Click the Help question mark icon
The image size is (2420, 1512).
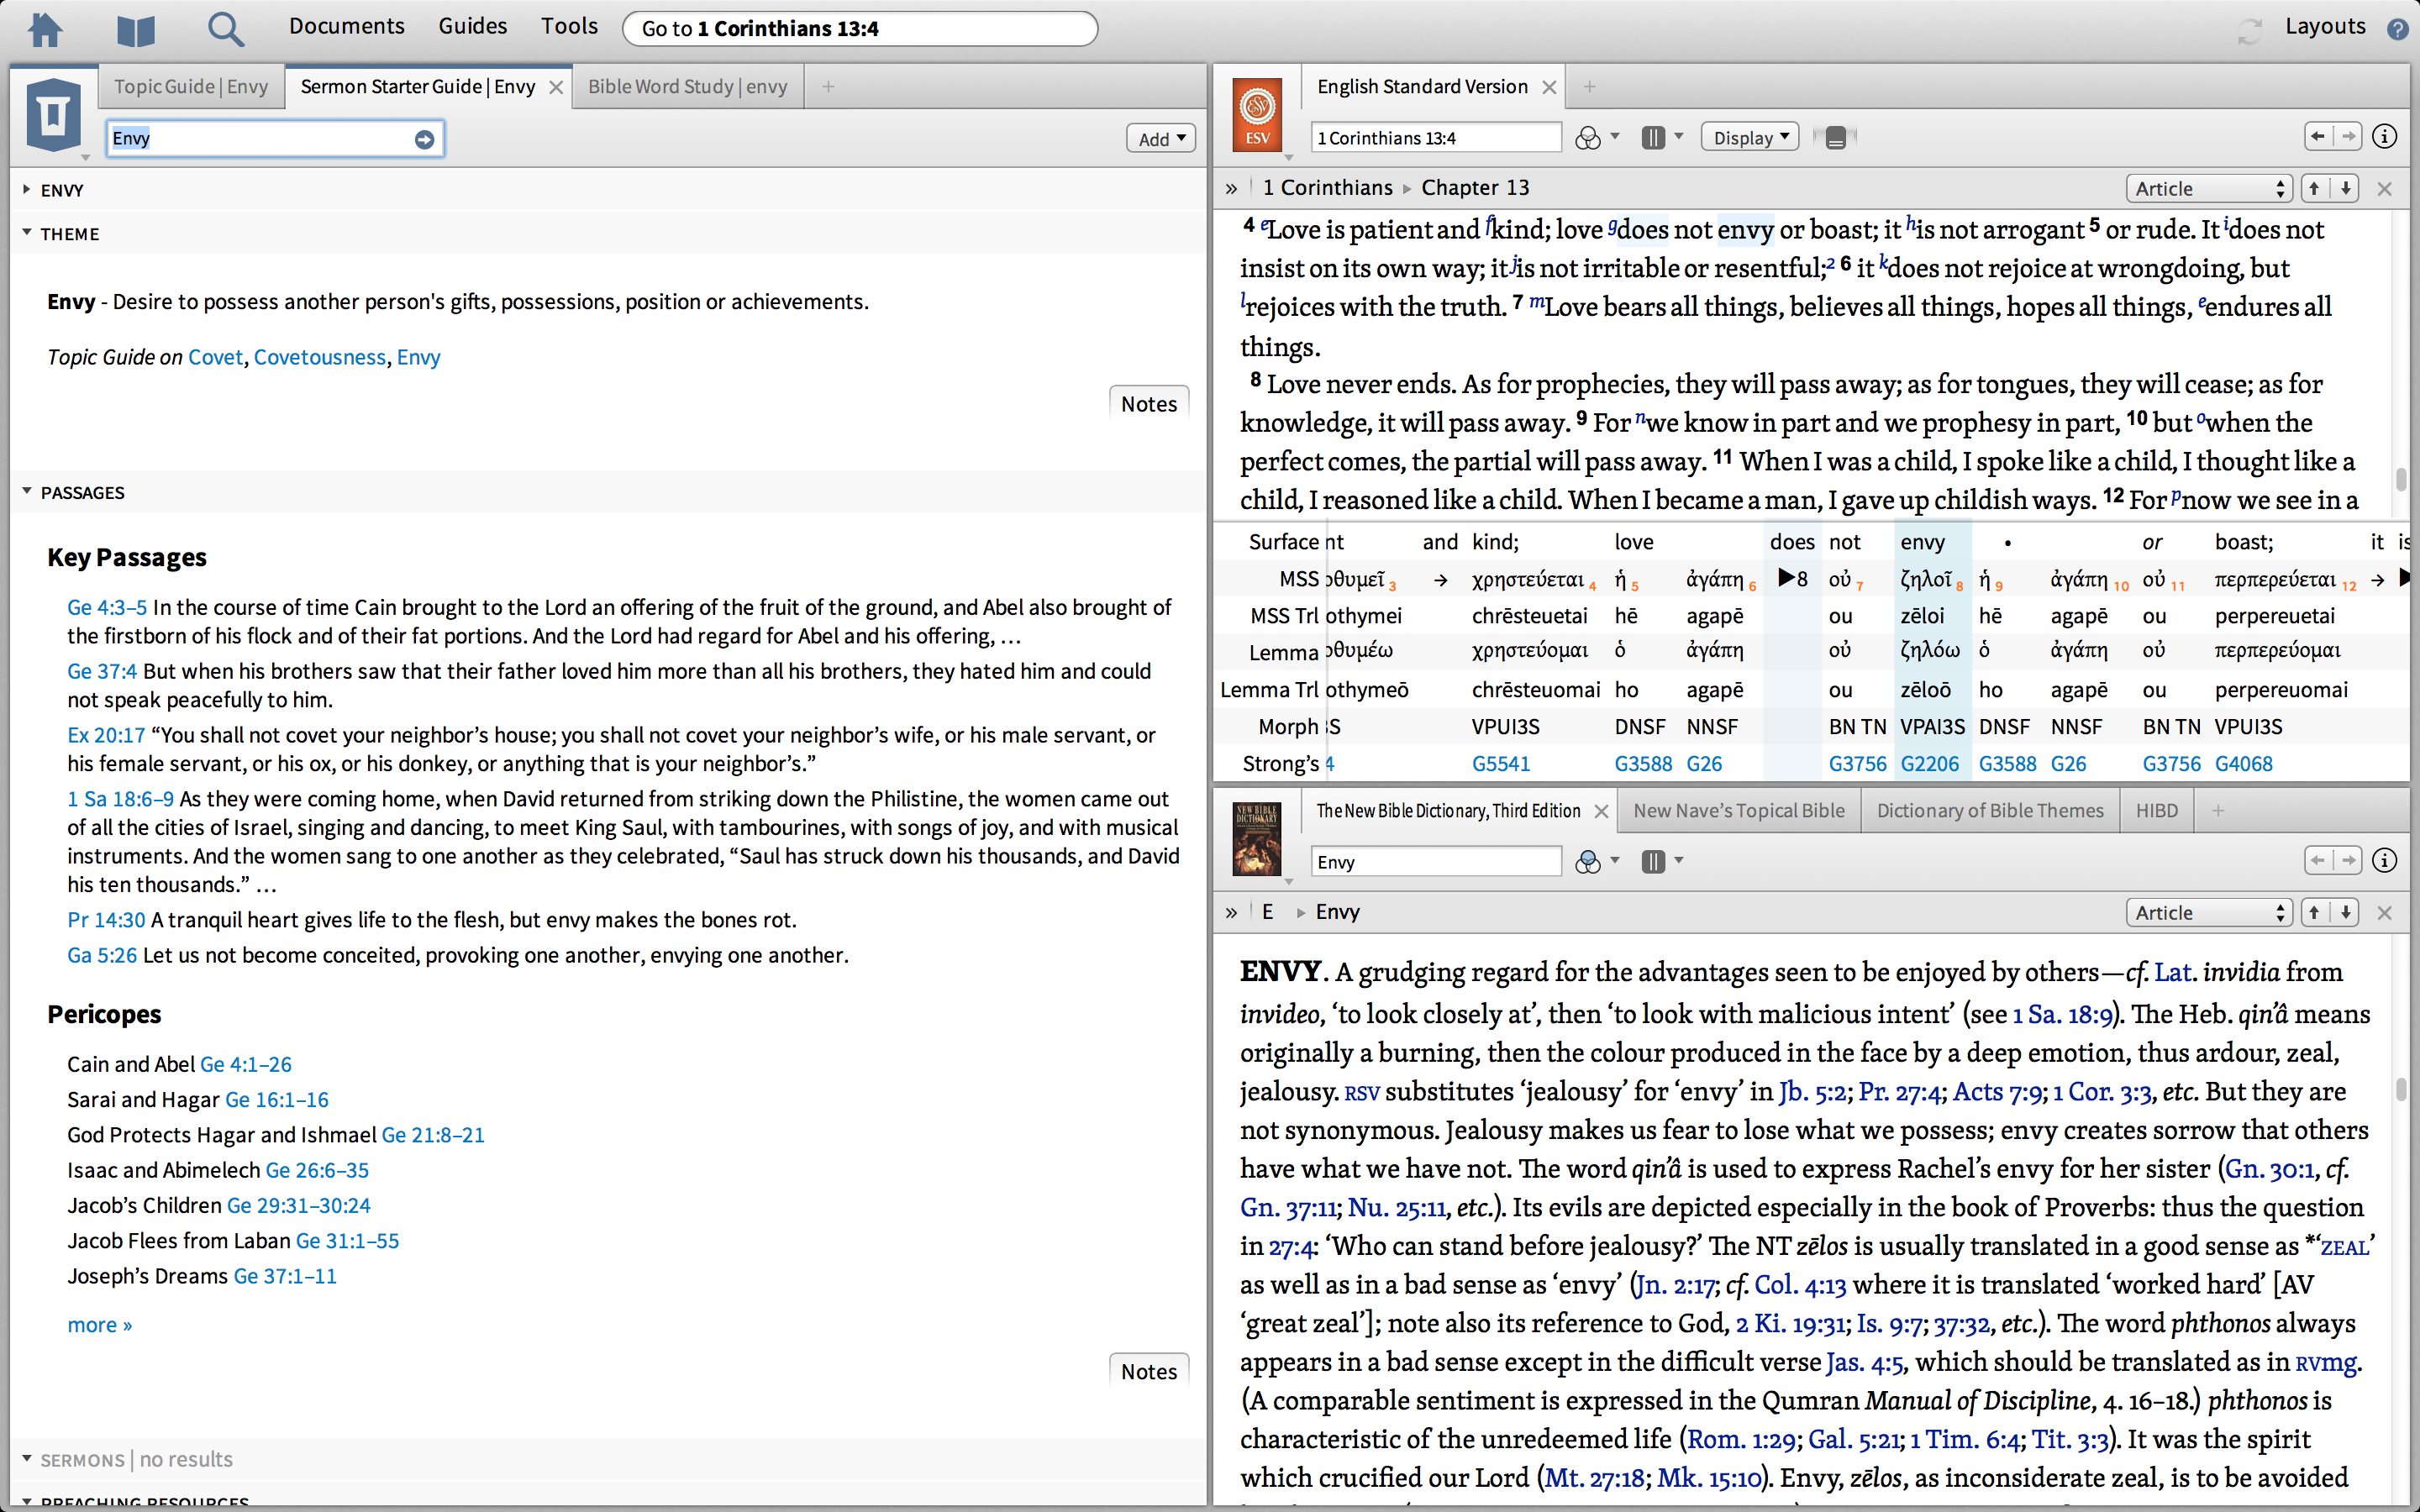[2397, 29]
